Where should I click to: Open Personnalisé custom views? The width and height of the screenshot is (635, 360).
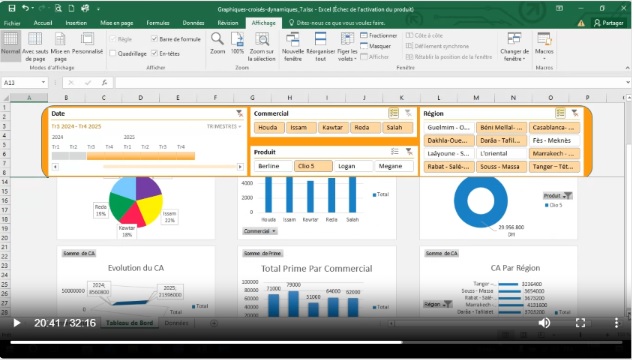pos(87,44)
